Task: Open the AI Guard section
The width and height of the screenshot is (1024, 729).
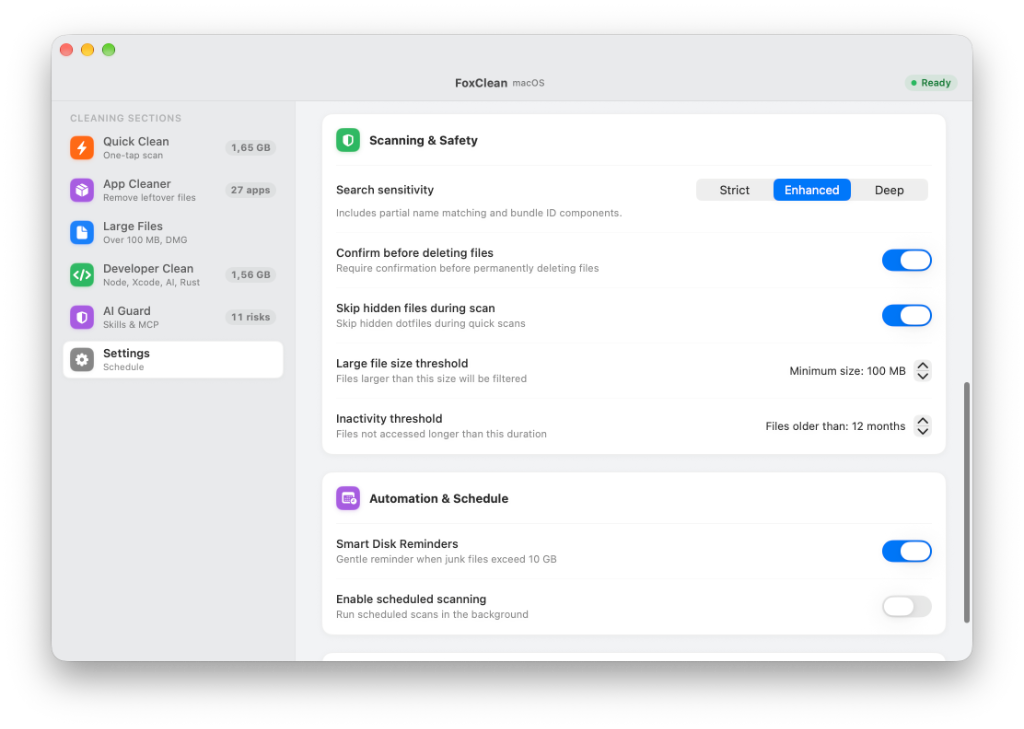Action: point(173,317)
